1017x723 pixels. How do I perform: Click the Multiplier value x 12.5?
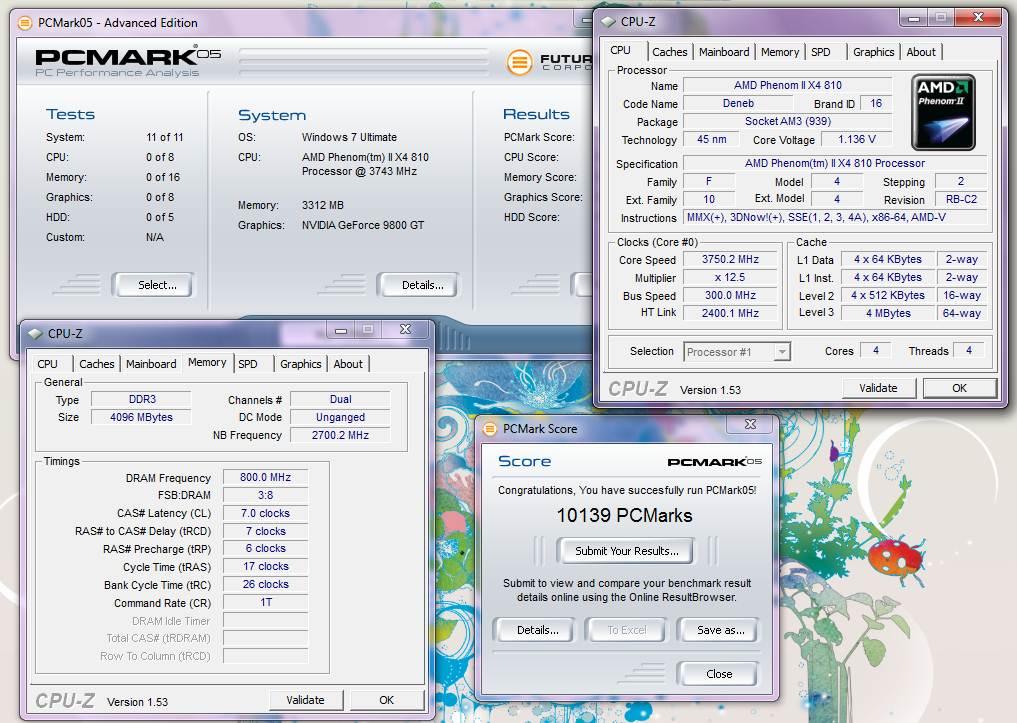click(x=730, y=277)
